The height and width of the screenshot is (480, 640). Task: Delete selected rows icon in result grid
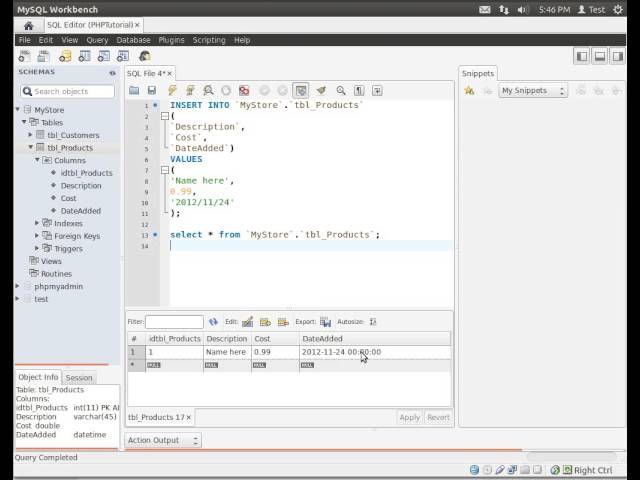(x=283, y=322)
